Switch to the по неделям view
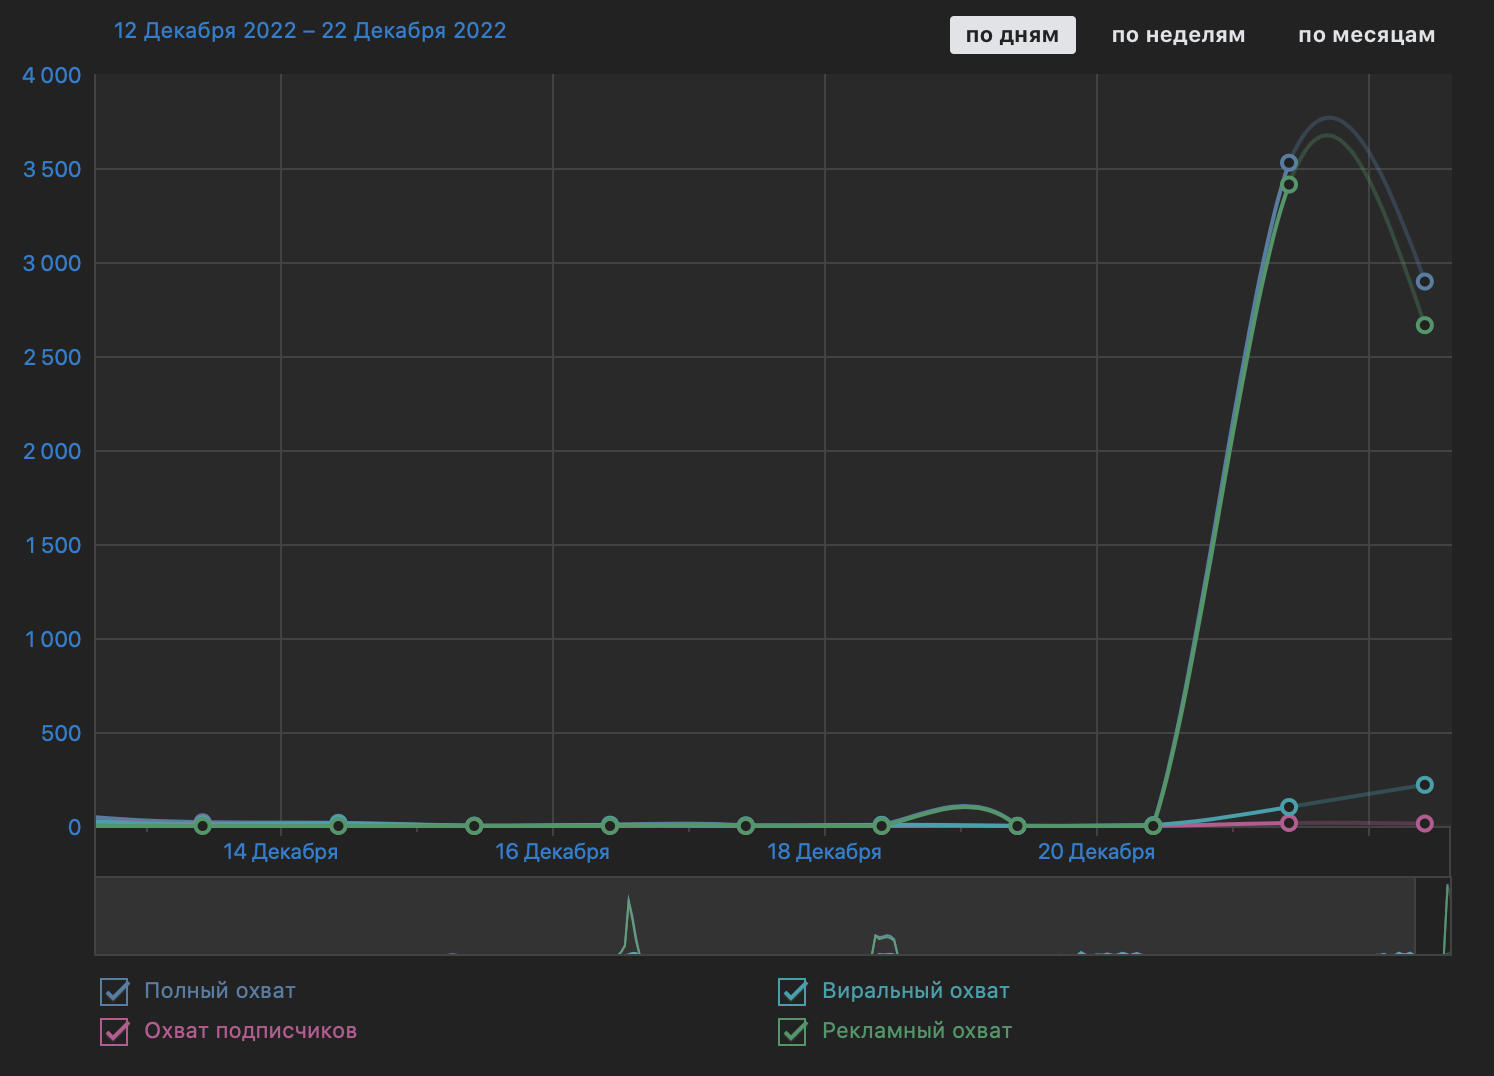1494x1076 pixels. [x=1178, y=35]
